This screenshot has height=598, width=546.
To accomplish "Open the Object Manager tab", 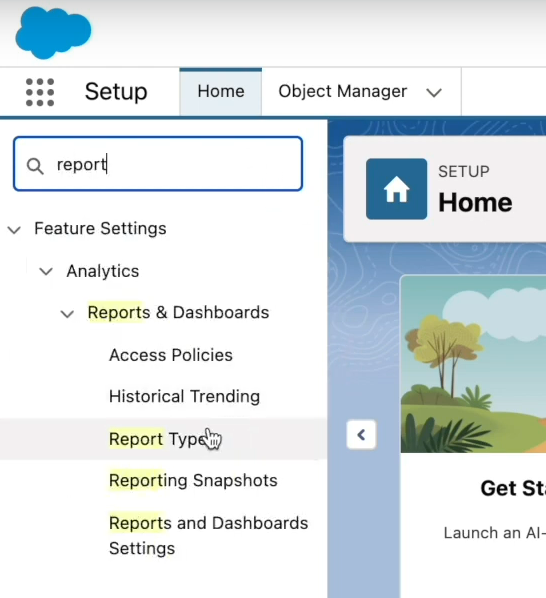I will tap(343, 92).
